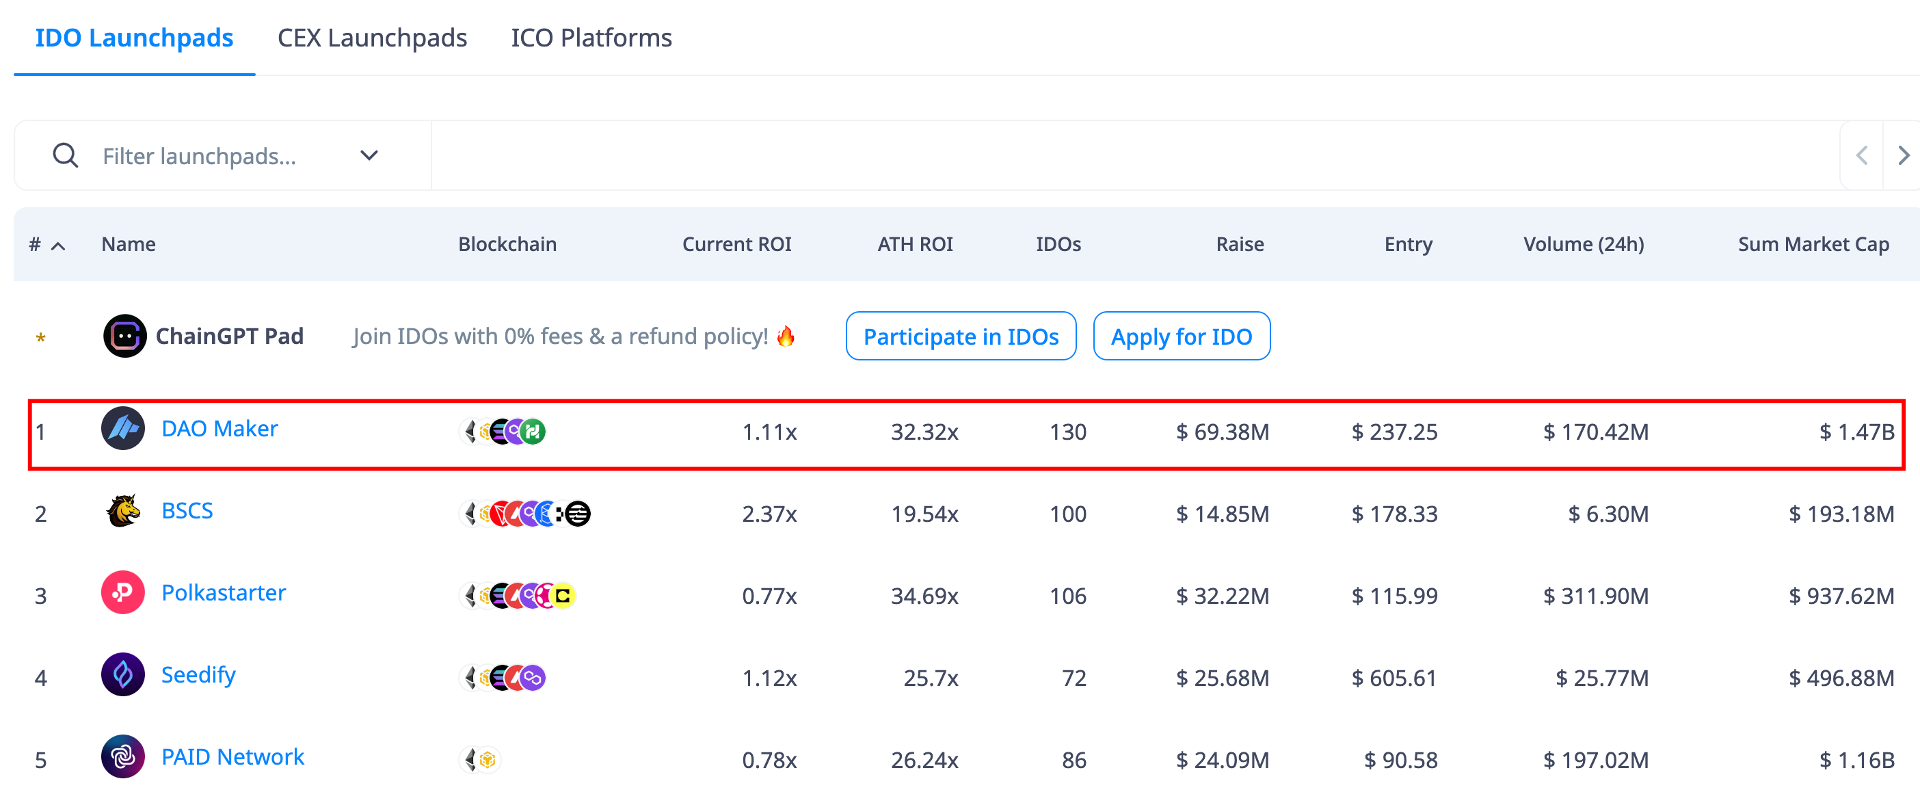Click the PAID Network logo icon

pyautogui.click(x=123, y=757)
